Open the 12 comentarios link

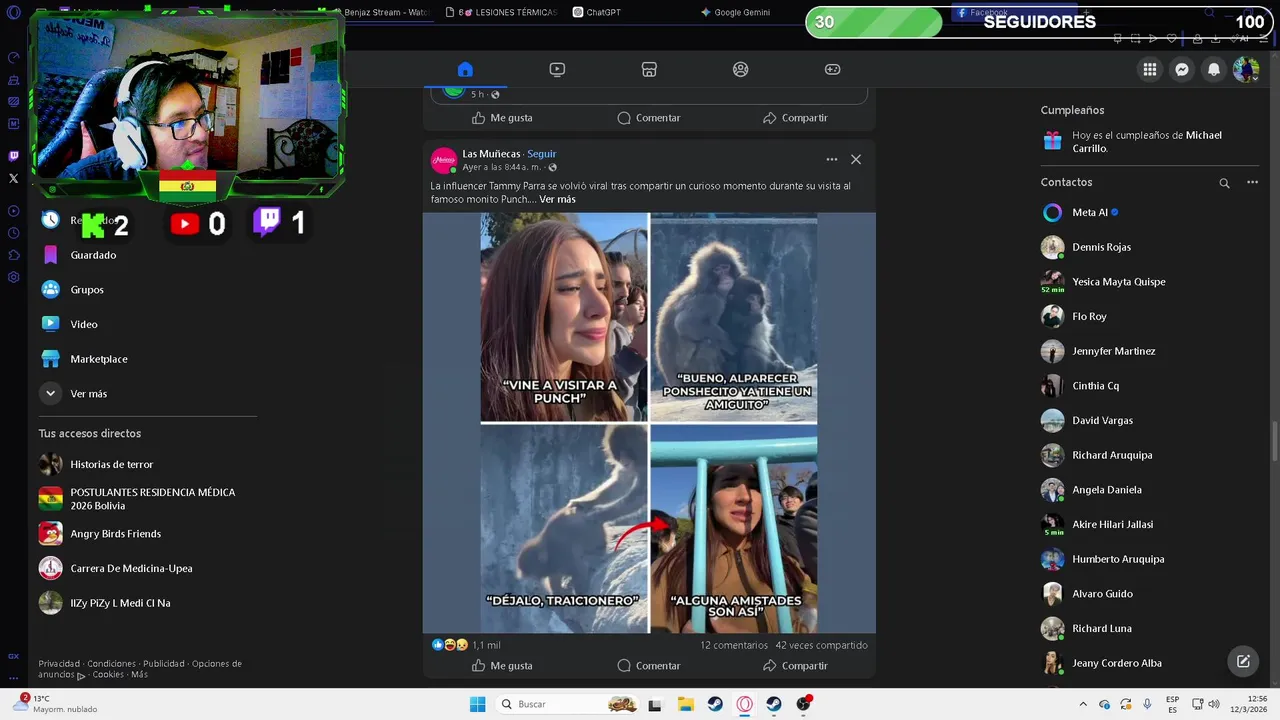tap(734, 645)
